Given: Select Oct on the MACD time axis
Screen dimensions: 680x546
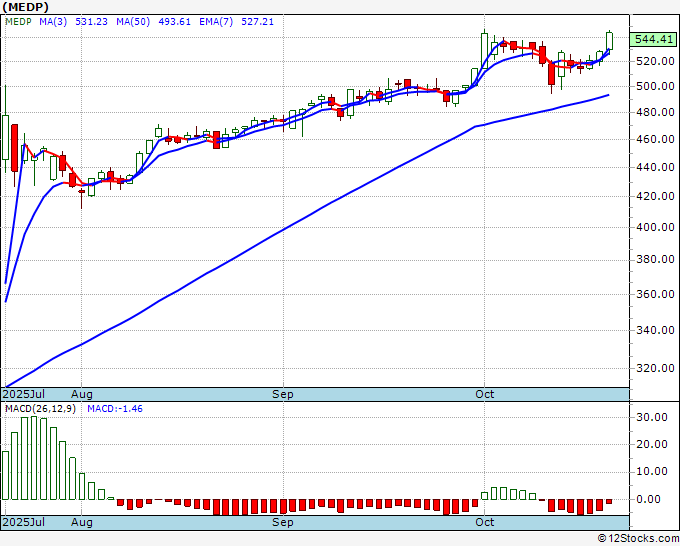Looking at the screenshot, I should pos(484,522).
